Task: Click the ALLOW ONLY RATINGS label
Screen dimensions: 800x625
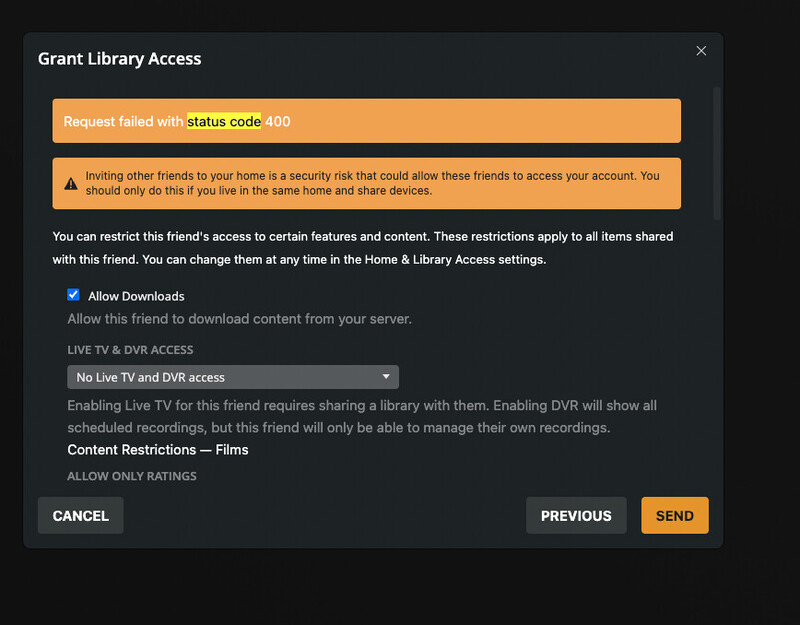Action: point(132,476)
